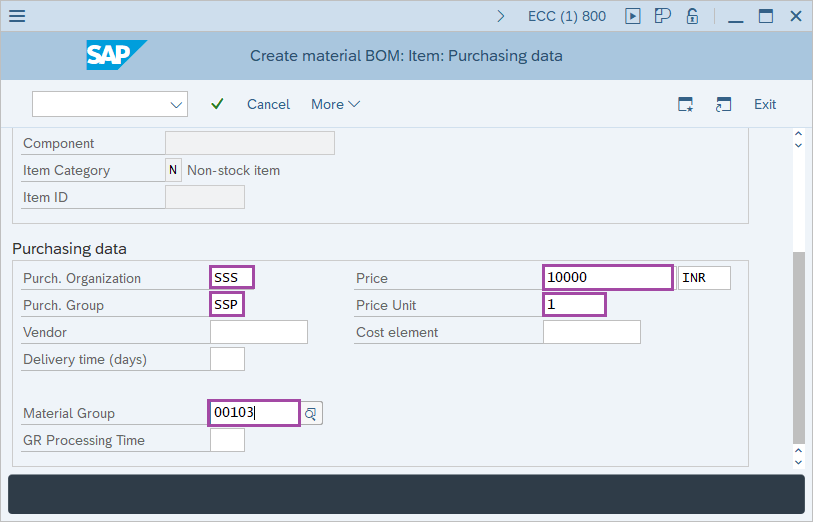Open the hamburger menu at top left
This screenshot has height=522, width=813.
click(x=17, y=16)
